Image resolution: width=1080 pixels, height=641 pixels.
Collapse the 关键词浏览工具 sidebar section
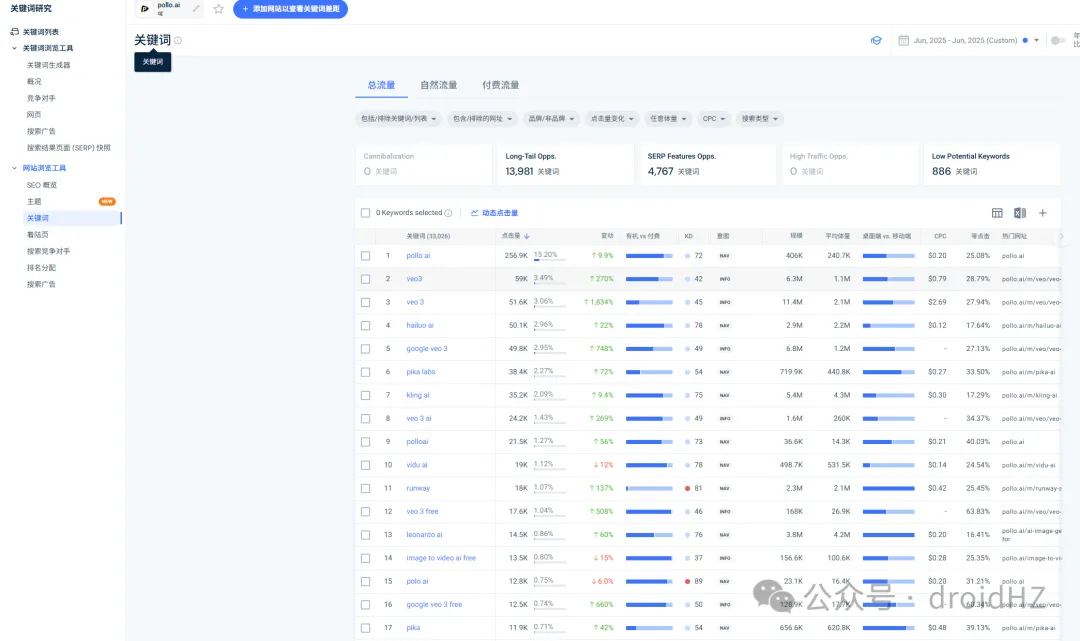(x=15, y=48)
